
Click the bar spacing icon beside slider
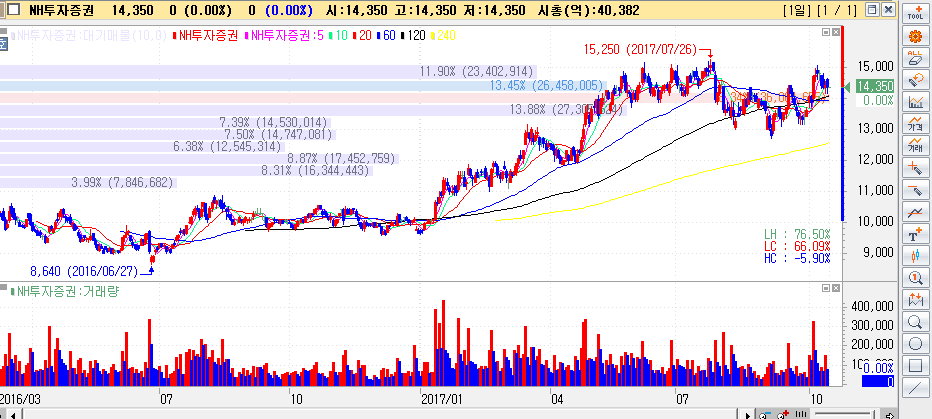(x=801, y=414)
